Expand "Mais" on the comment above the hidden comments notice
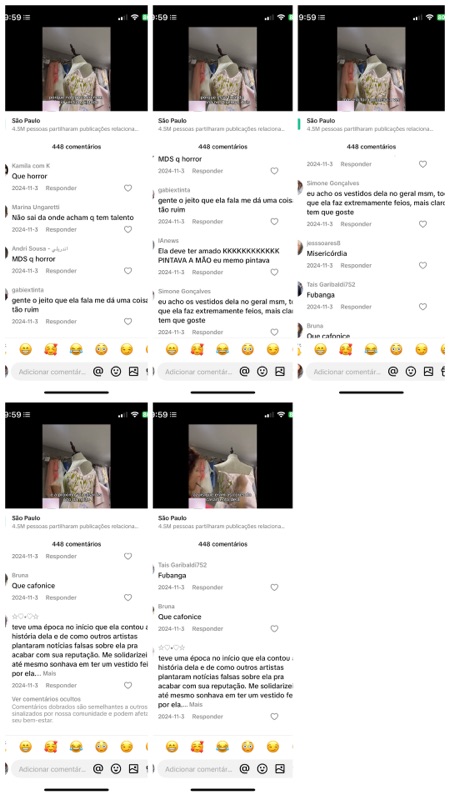The width and height of the screenshot is (450, 800). (x=49, y=673)
